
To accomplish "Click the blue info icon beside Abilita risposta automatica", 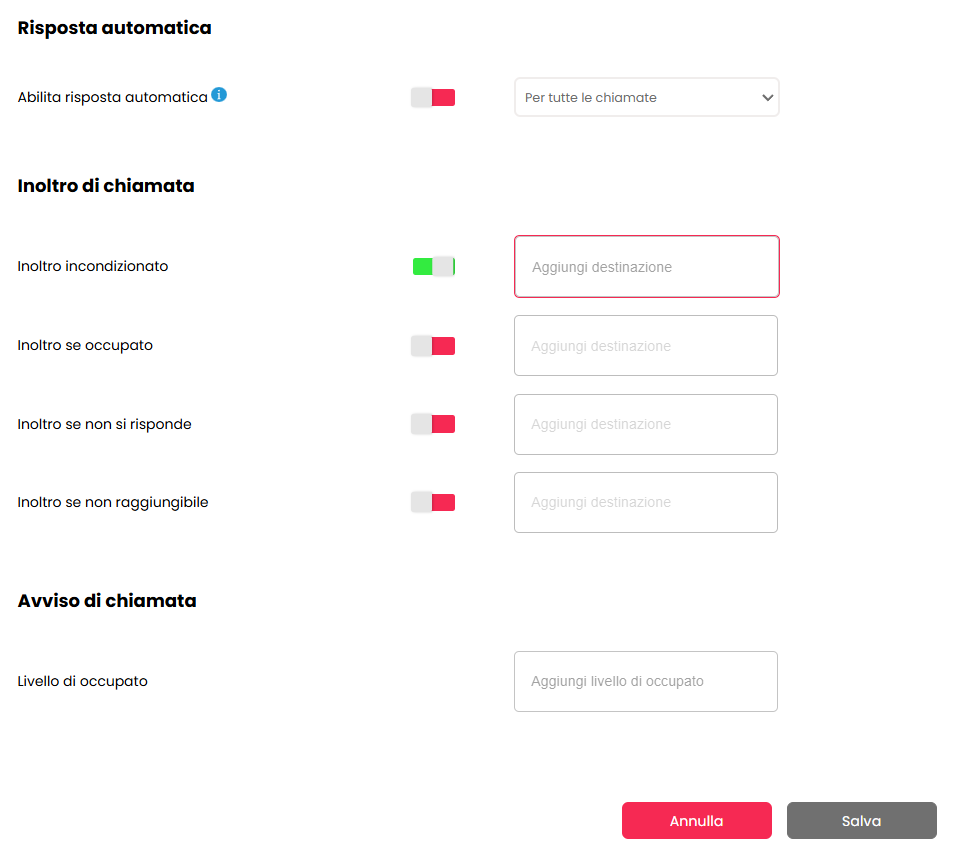I will coord(219,95).
